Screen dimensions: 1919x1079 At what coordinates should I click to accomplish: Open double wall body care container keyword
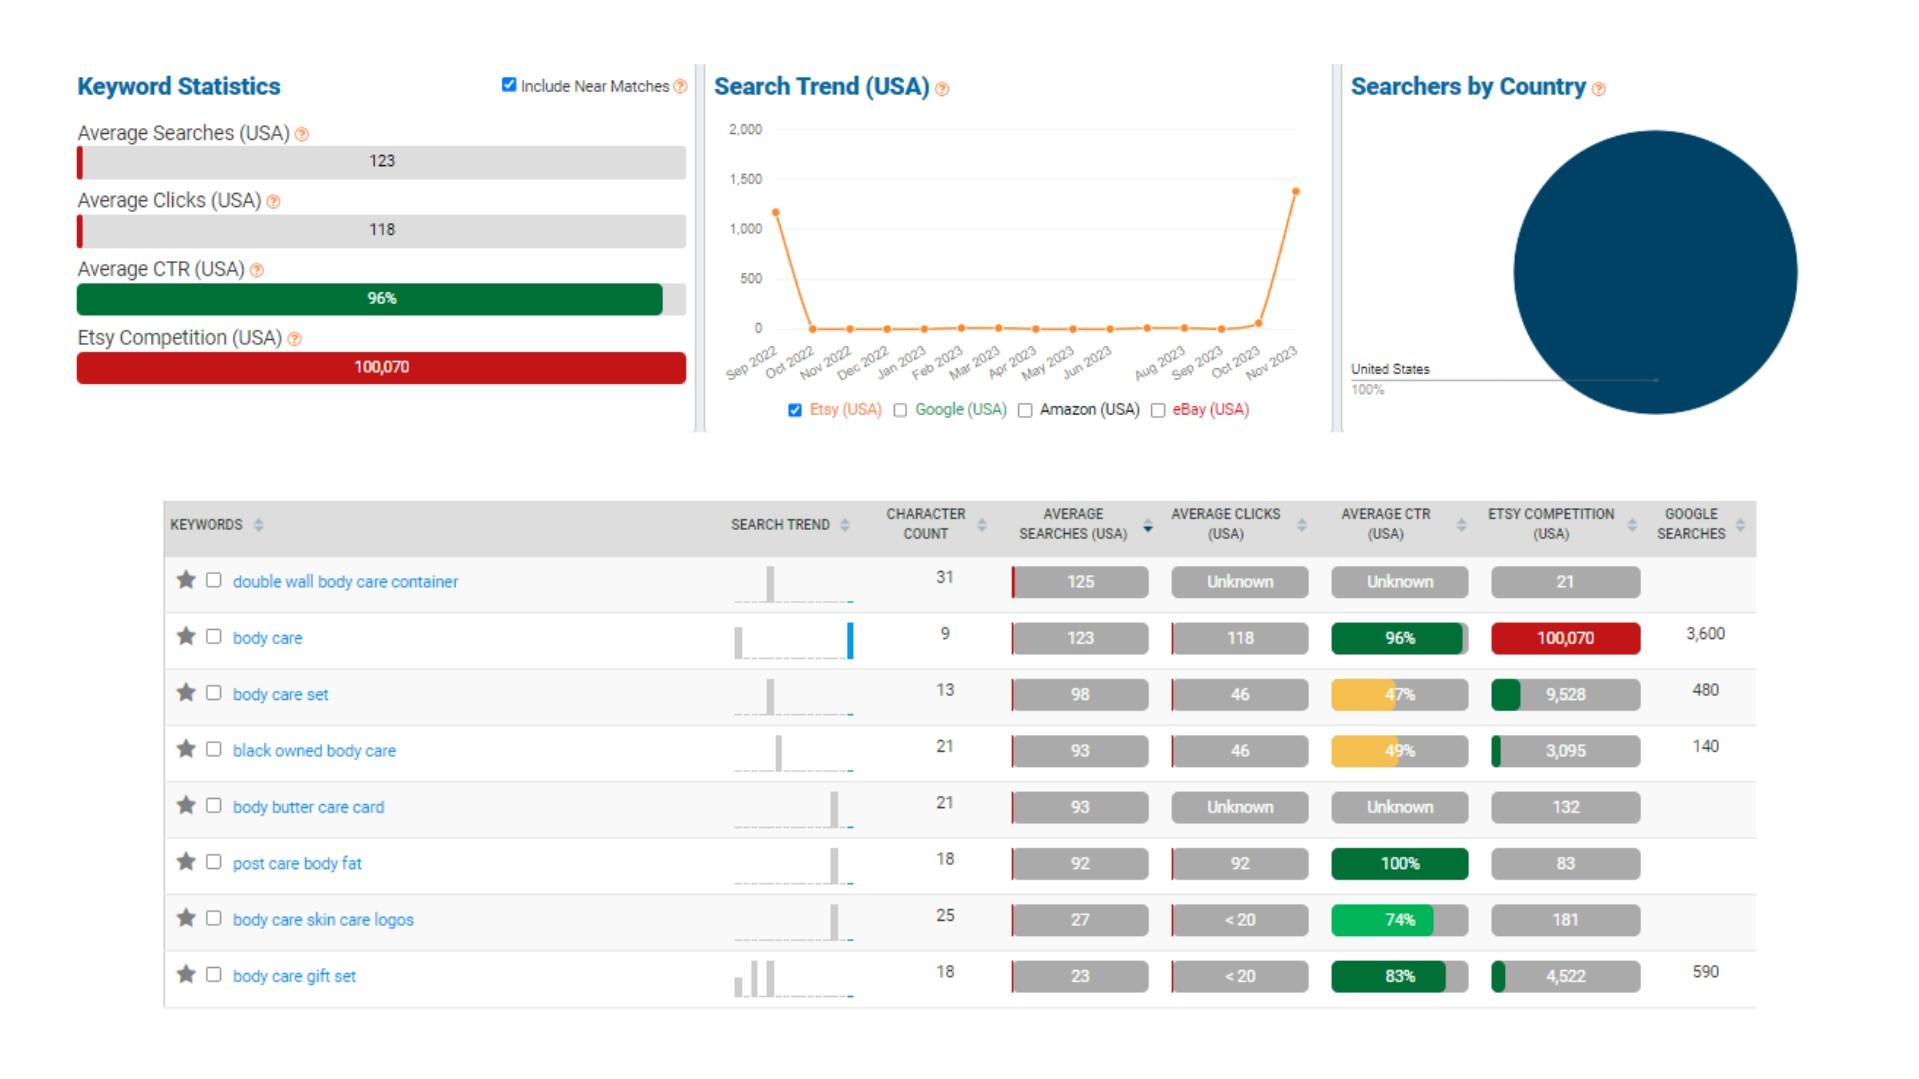click(345, 582)
